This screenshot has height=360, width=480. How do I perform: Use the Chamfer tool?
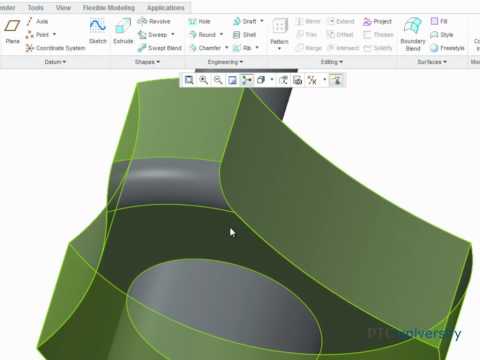[205, 48]
